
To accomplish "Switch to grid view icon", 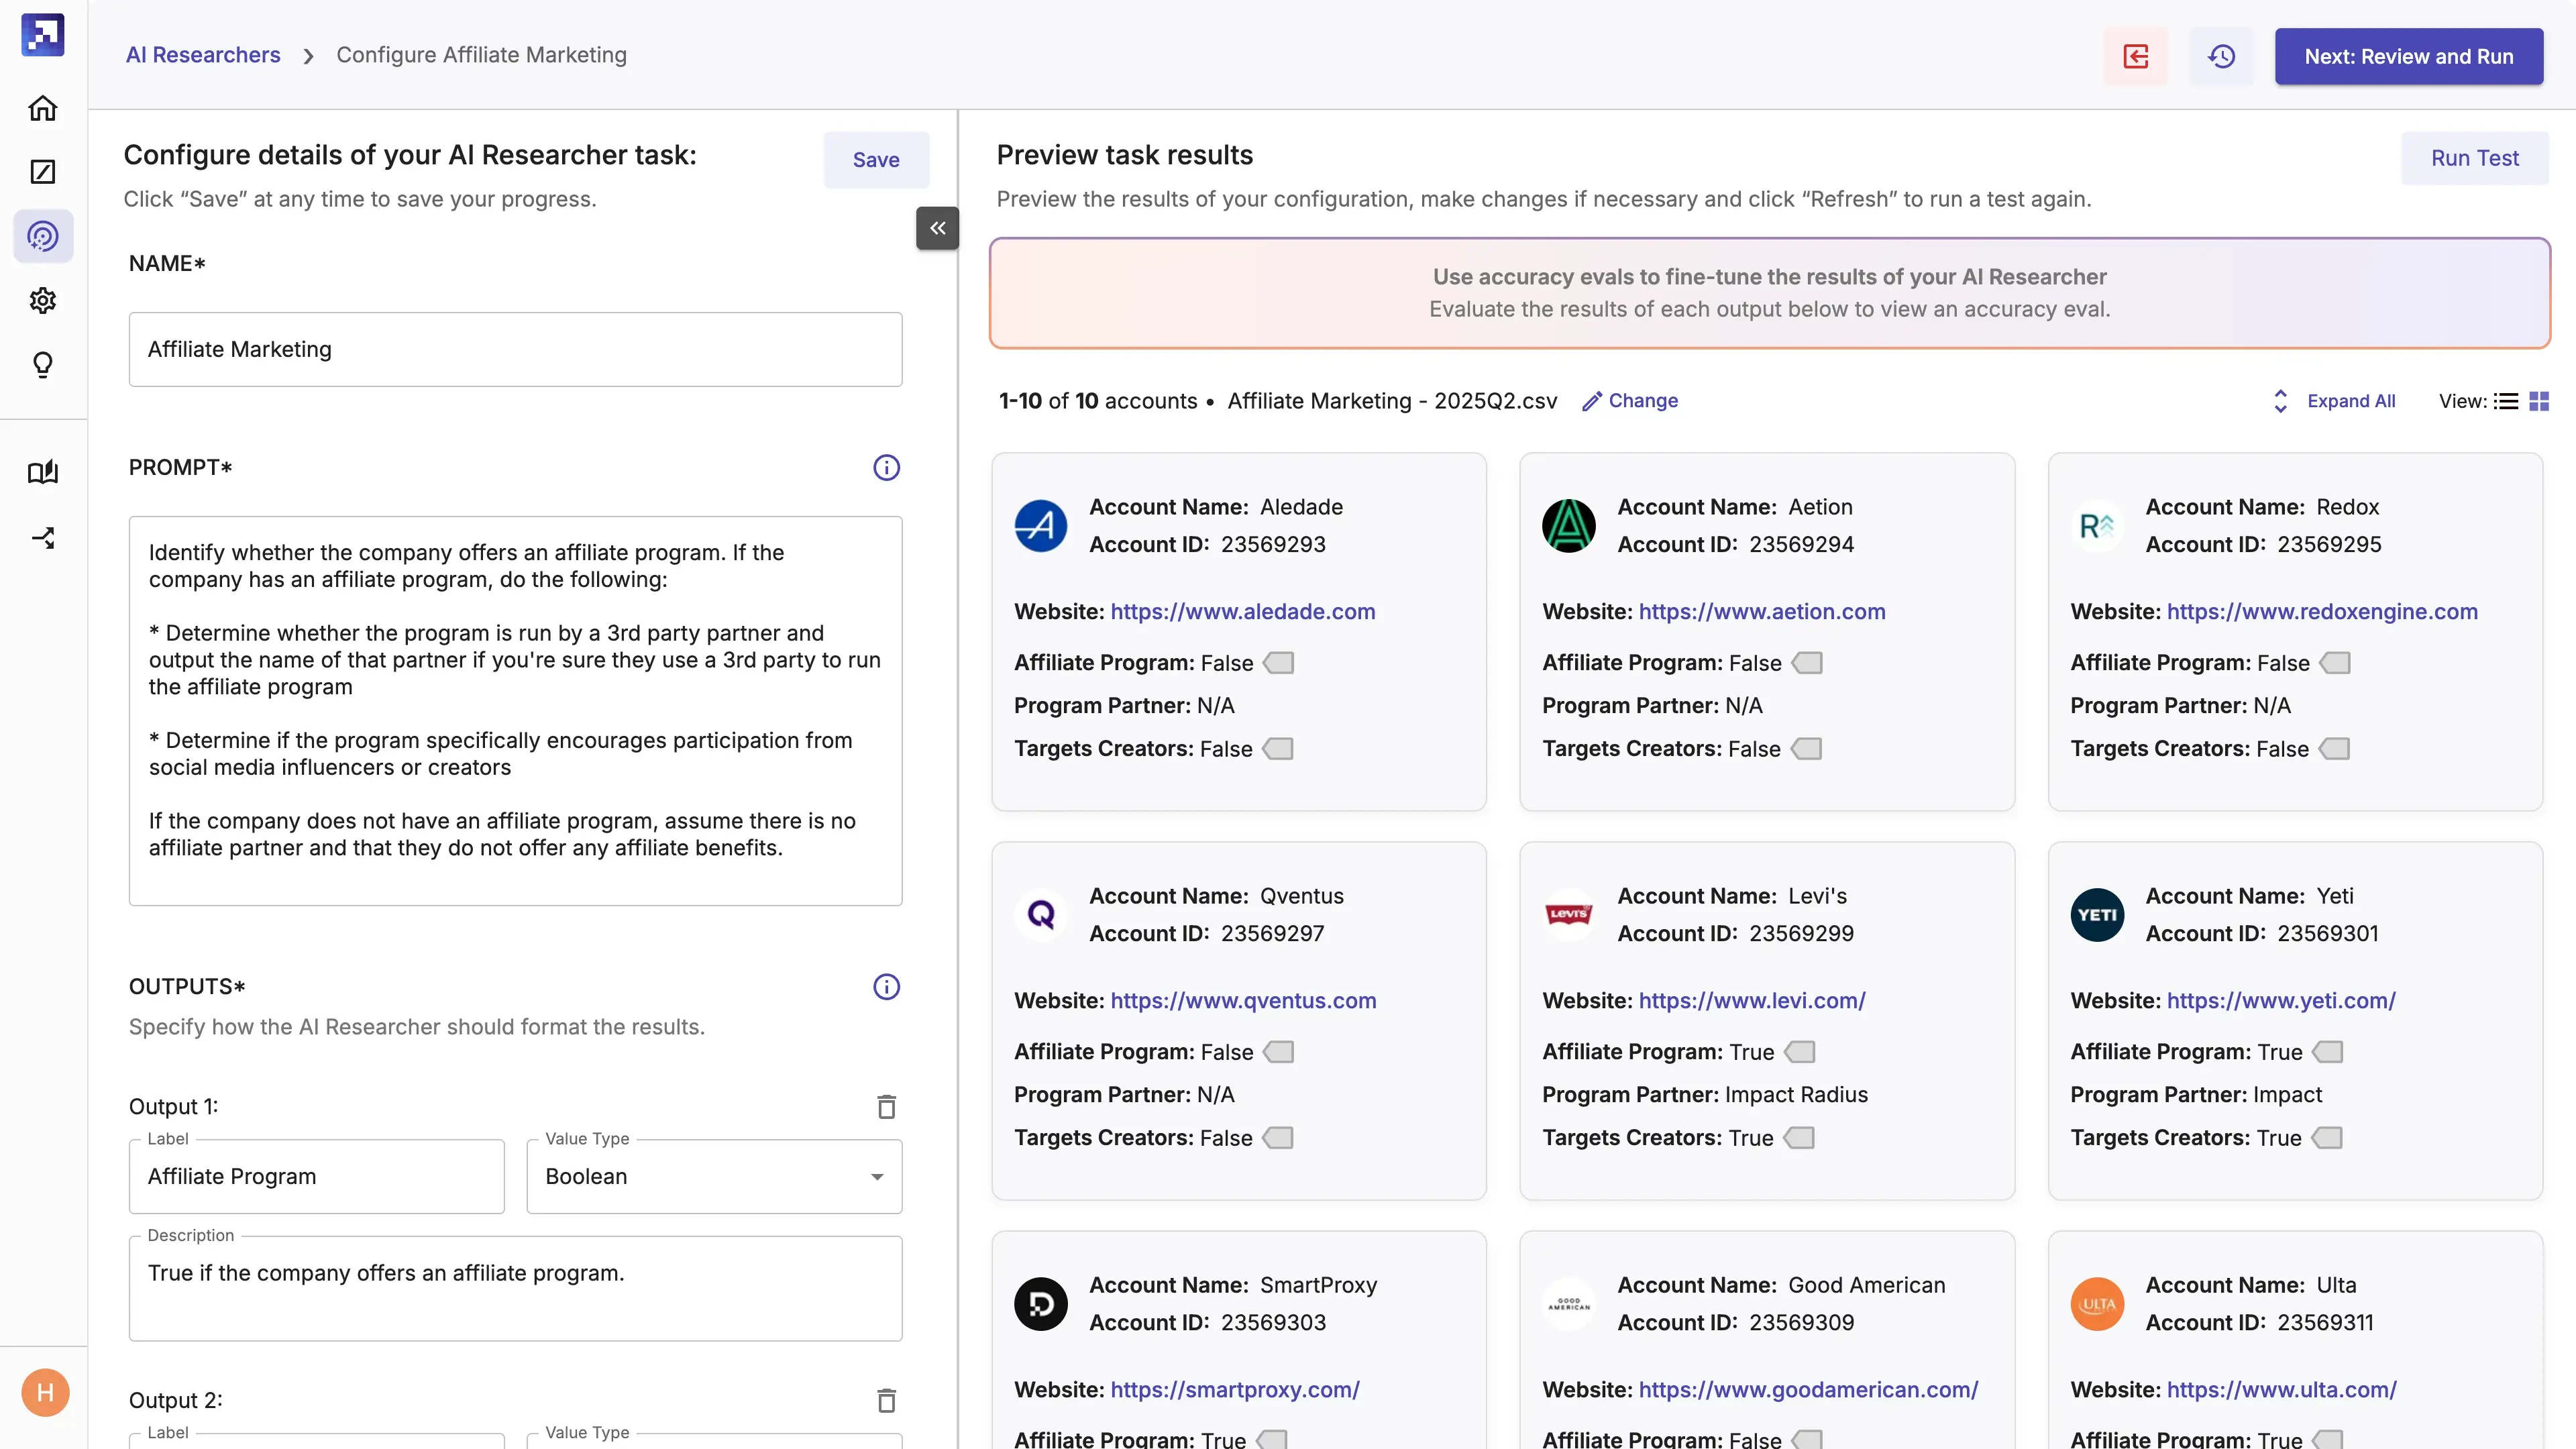I will [2539, 401].
